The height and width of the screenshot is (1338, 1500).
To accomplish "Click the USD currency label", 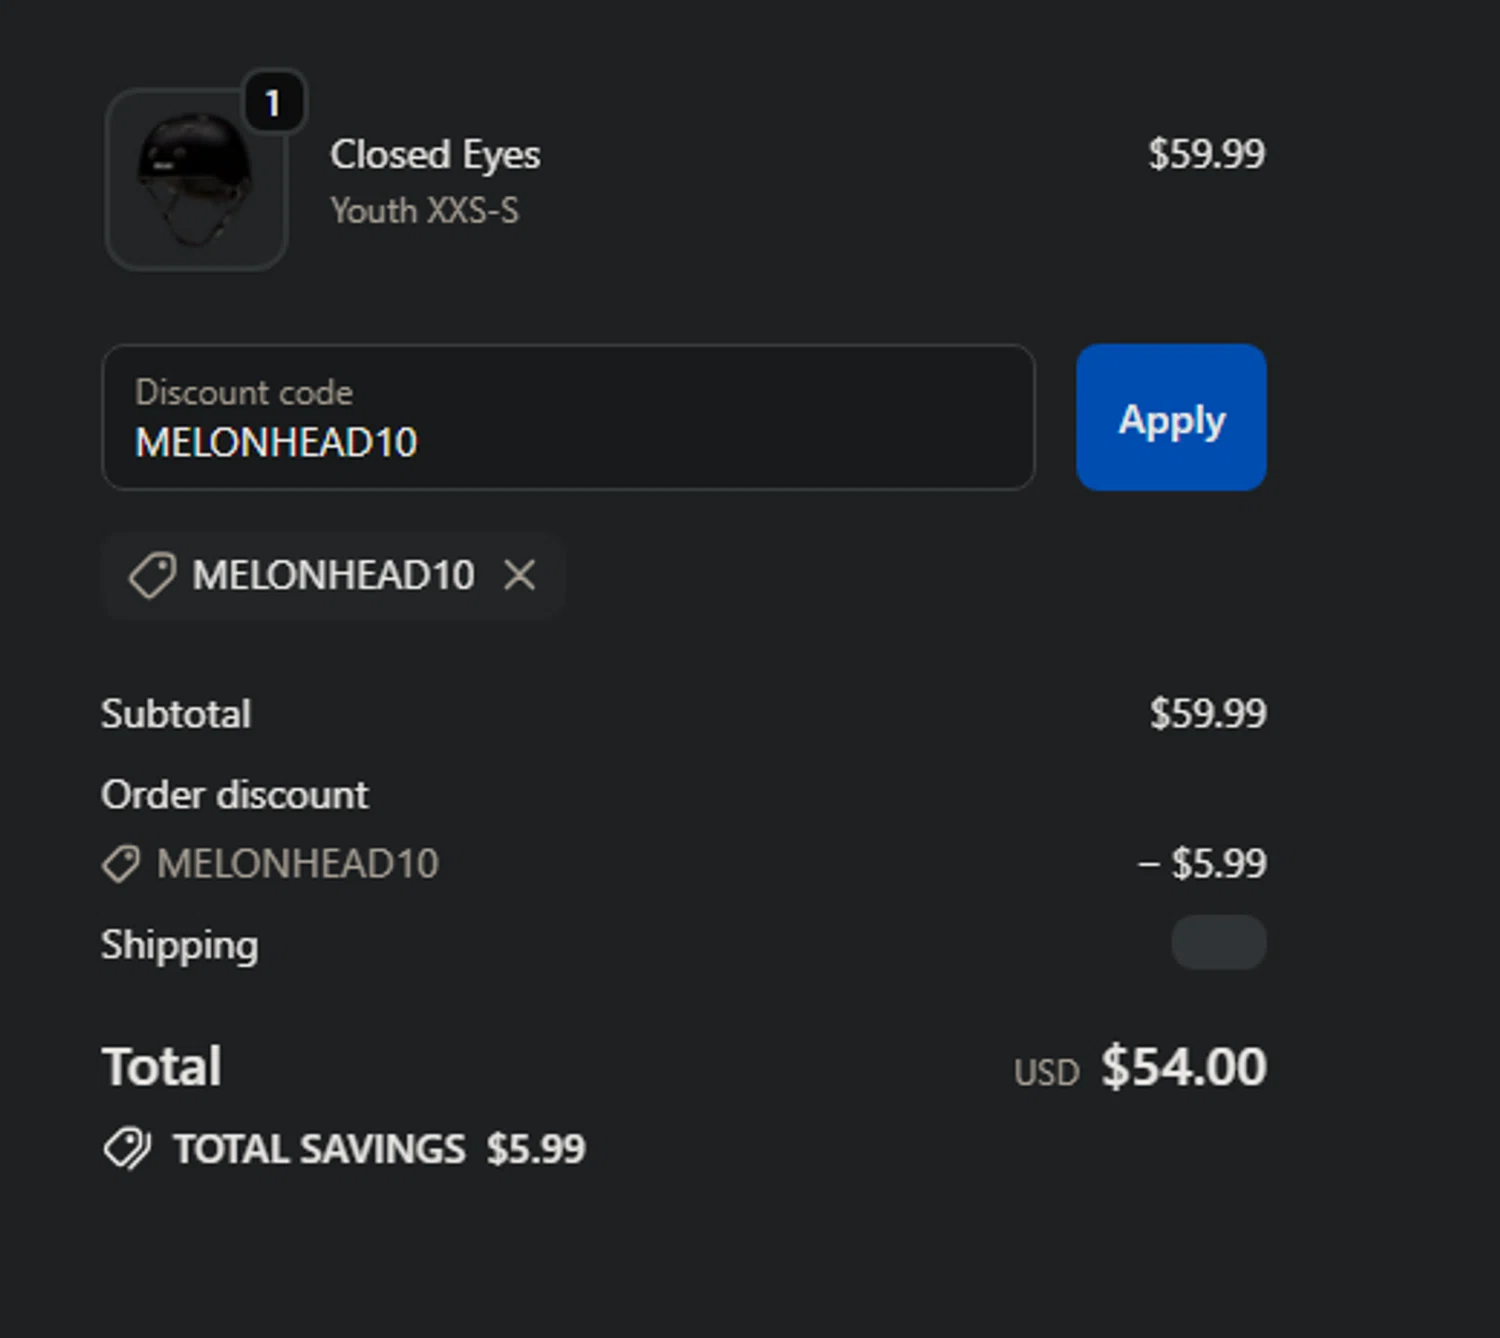I will point(1046,1073).
